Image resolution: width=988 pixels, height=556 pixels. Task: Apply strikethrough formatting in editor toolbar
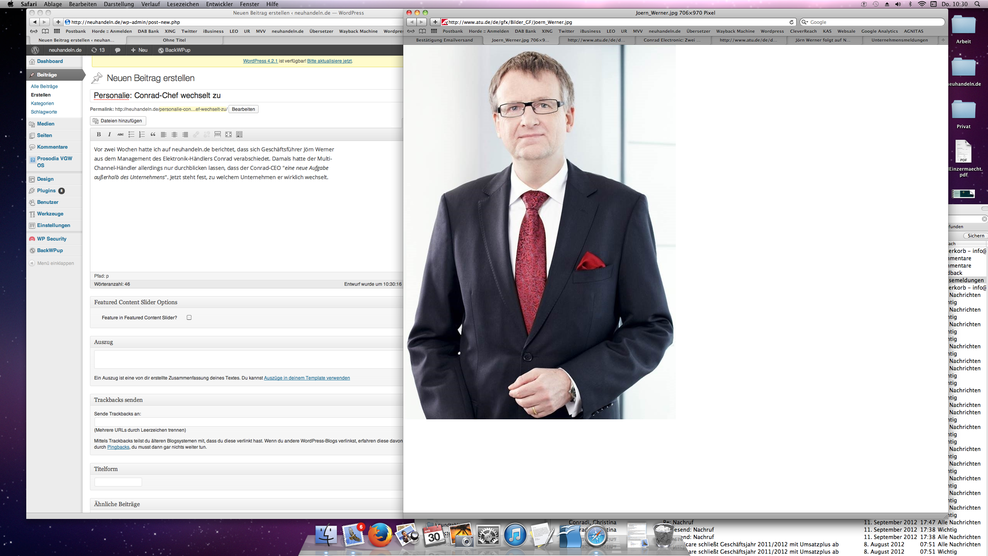[120, 134]
